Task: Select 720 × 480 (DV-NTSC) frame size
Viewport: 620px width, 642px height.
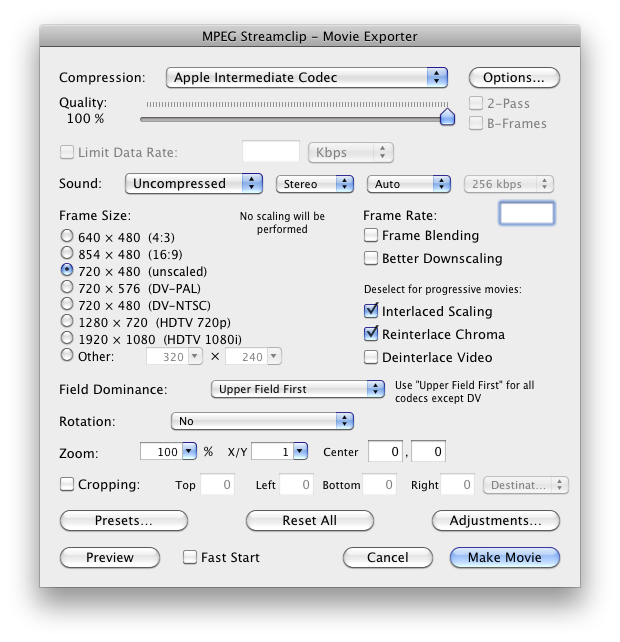Action: click(67, 304)
